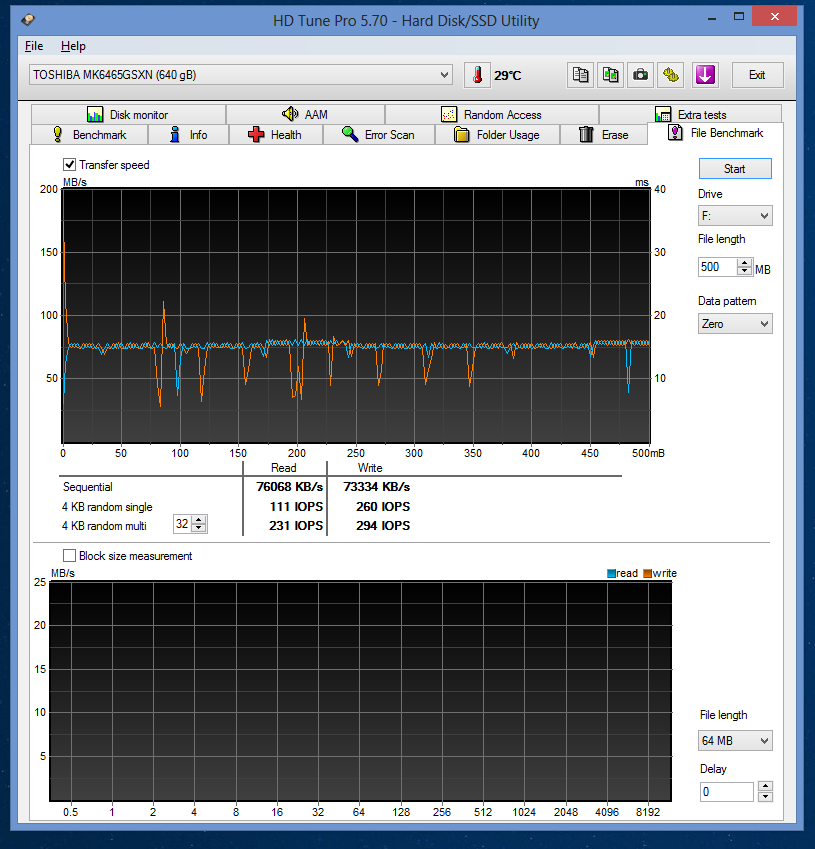Click the 231 IOPS read value
This screenshot has width=815, height=849.
click(296, 526)
